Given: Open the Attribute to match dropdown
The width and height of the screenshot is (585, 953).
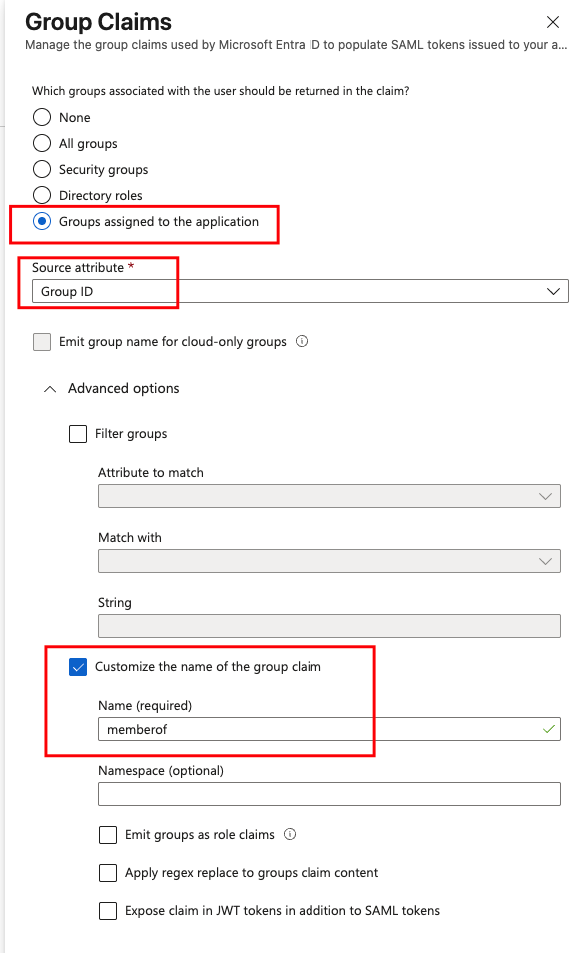Looking at the screenshot, I should pos(329,496).
